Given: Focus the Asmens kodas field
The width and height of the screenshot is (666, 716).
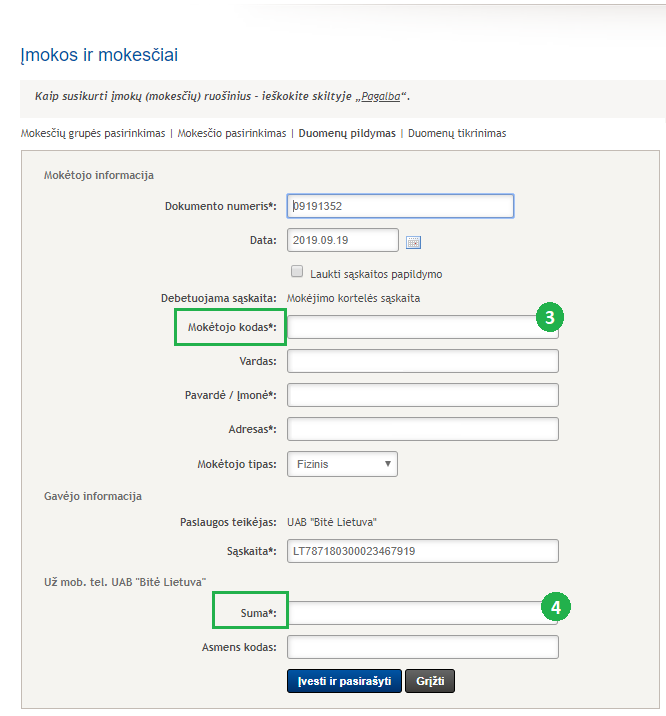Looking at the screenshot, I should tap(422, 647).
